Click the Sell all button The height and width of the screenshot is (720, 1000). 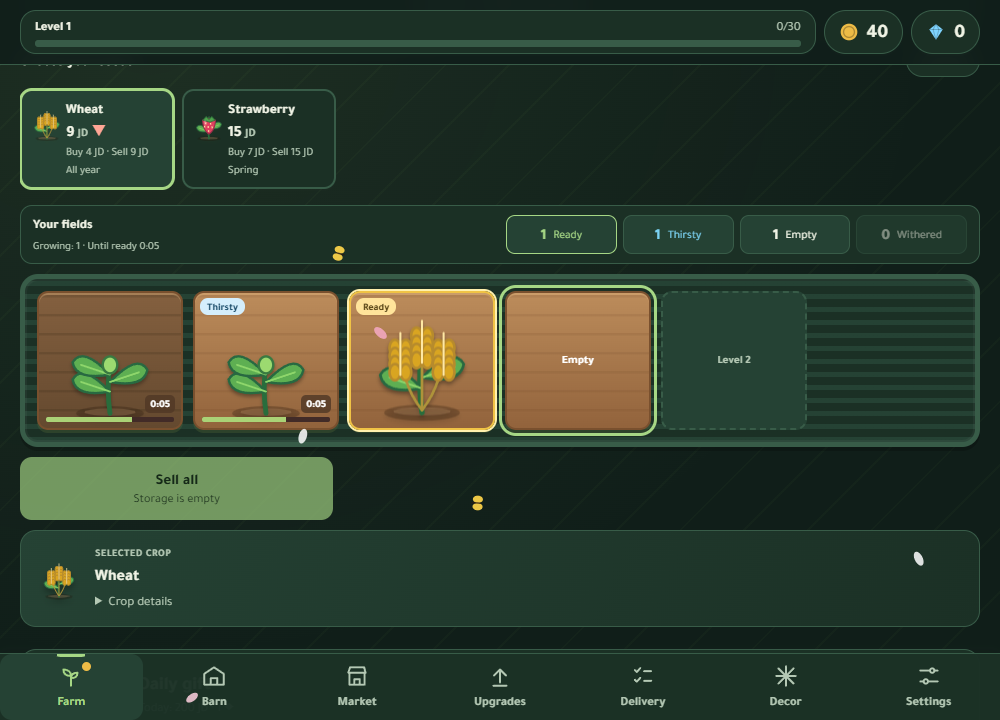pyautogui.click(x=177, y=489)
